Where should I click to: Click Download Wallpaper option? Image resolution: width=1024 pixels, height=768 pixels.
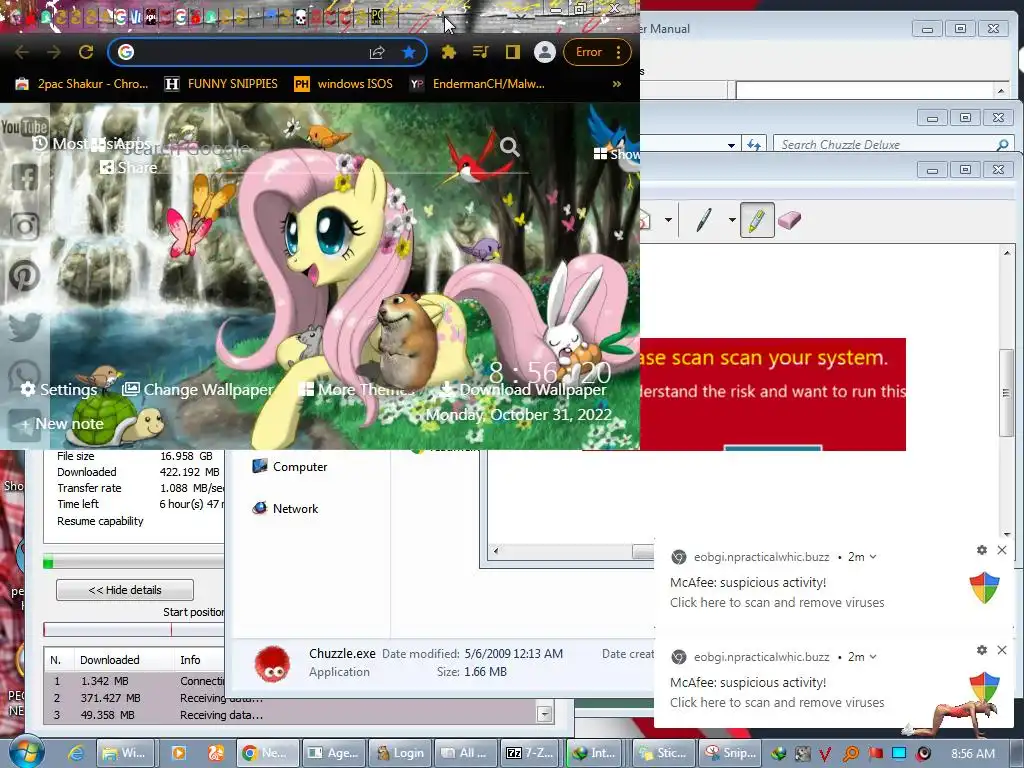pyautogui.click(x=523, y=390)
